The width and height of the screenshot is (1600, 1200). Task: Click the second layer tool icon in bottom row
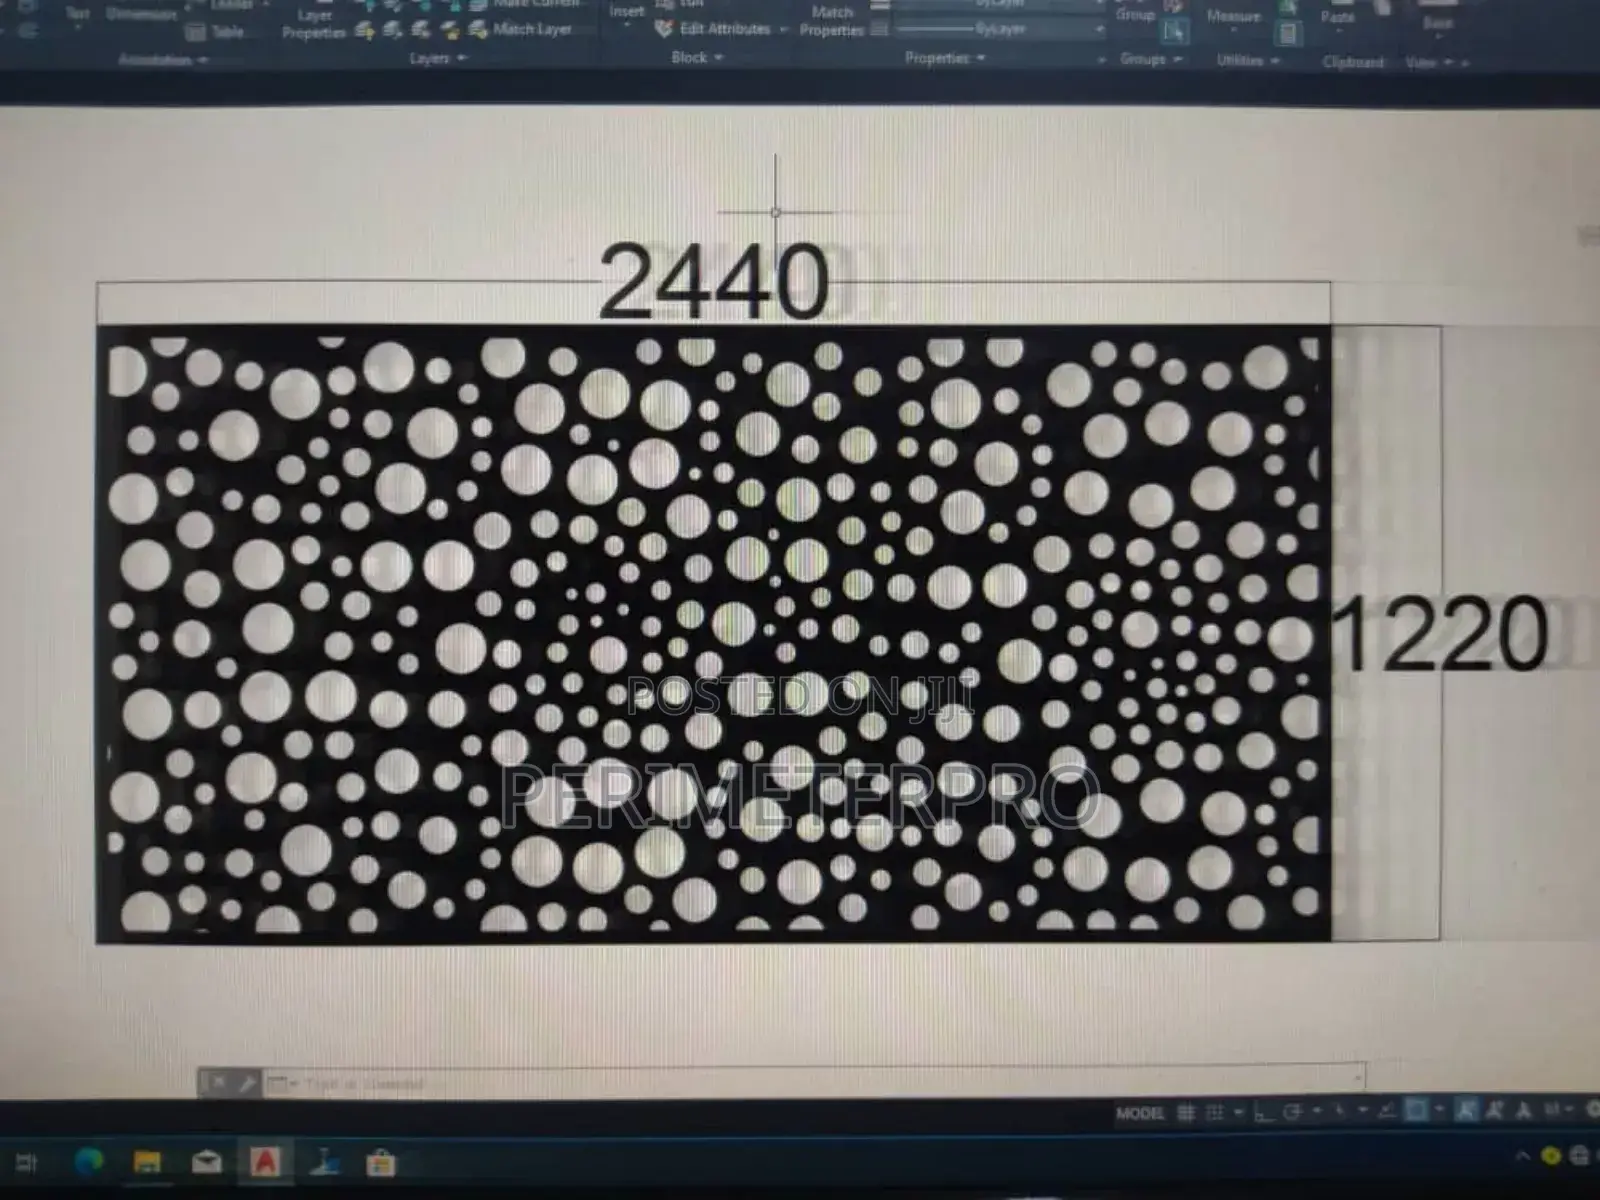coord(394,31)
